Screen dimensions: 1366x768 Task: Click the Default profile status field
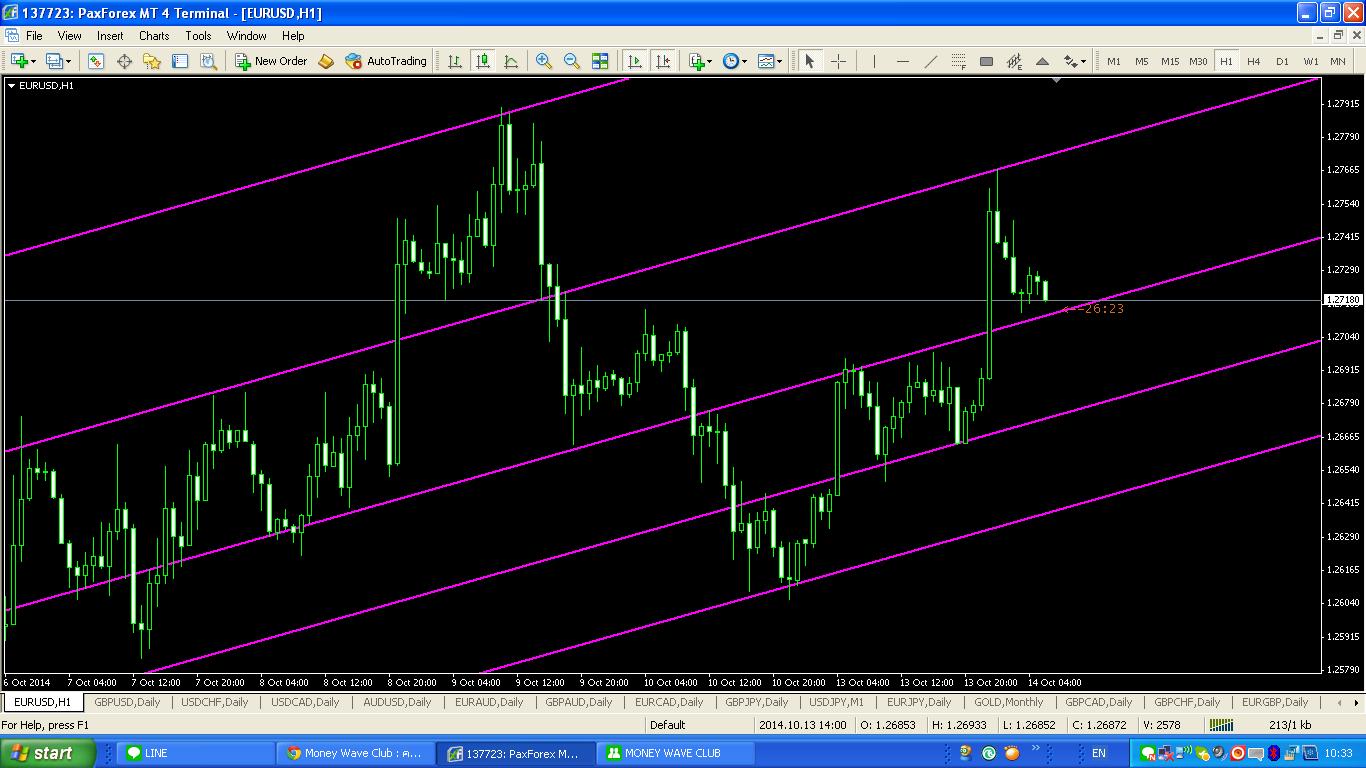(x=668, y=725)
